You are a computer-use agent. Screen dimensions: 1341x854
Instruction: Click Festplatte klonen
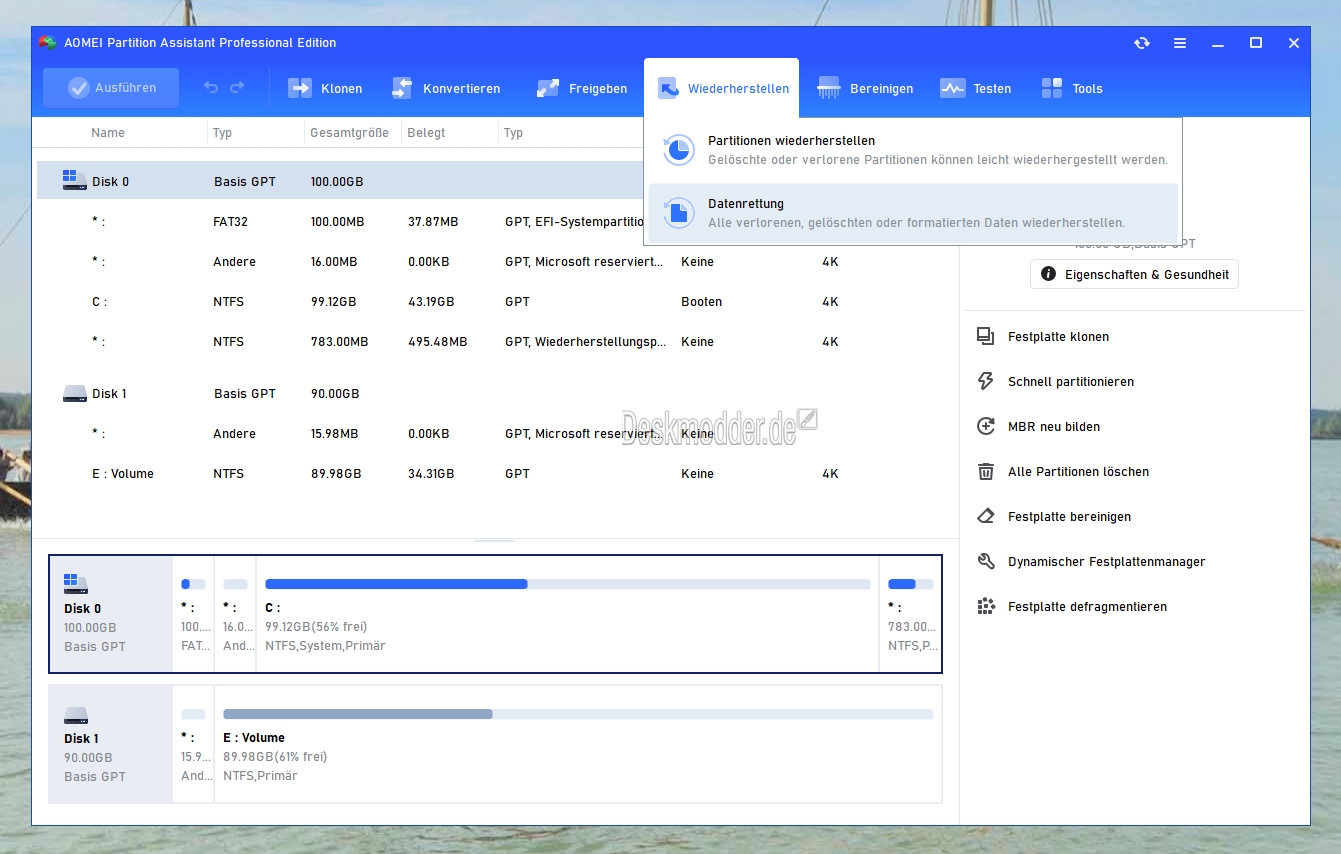pyautogui.click(x=1058, y=337)
